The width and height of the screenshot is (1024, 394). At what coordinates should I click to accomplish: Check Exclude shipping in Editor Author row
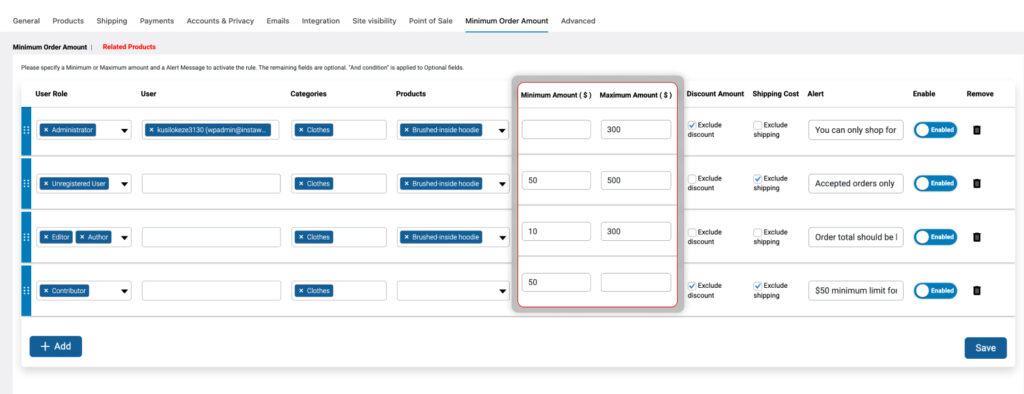click(758, 232)
